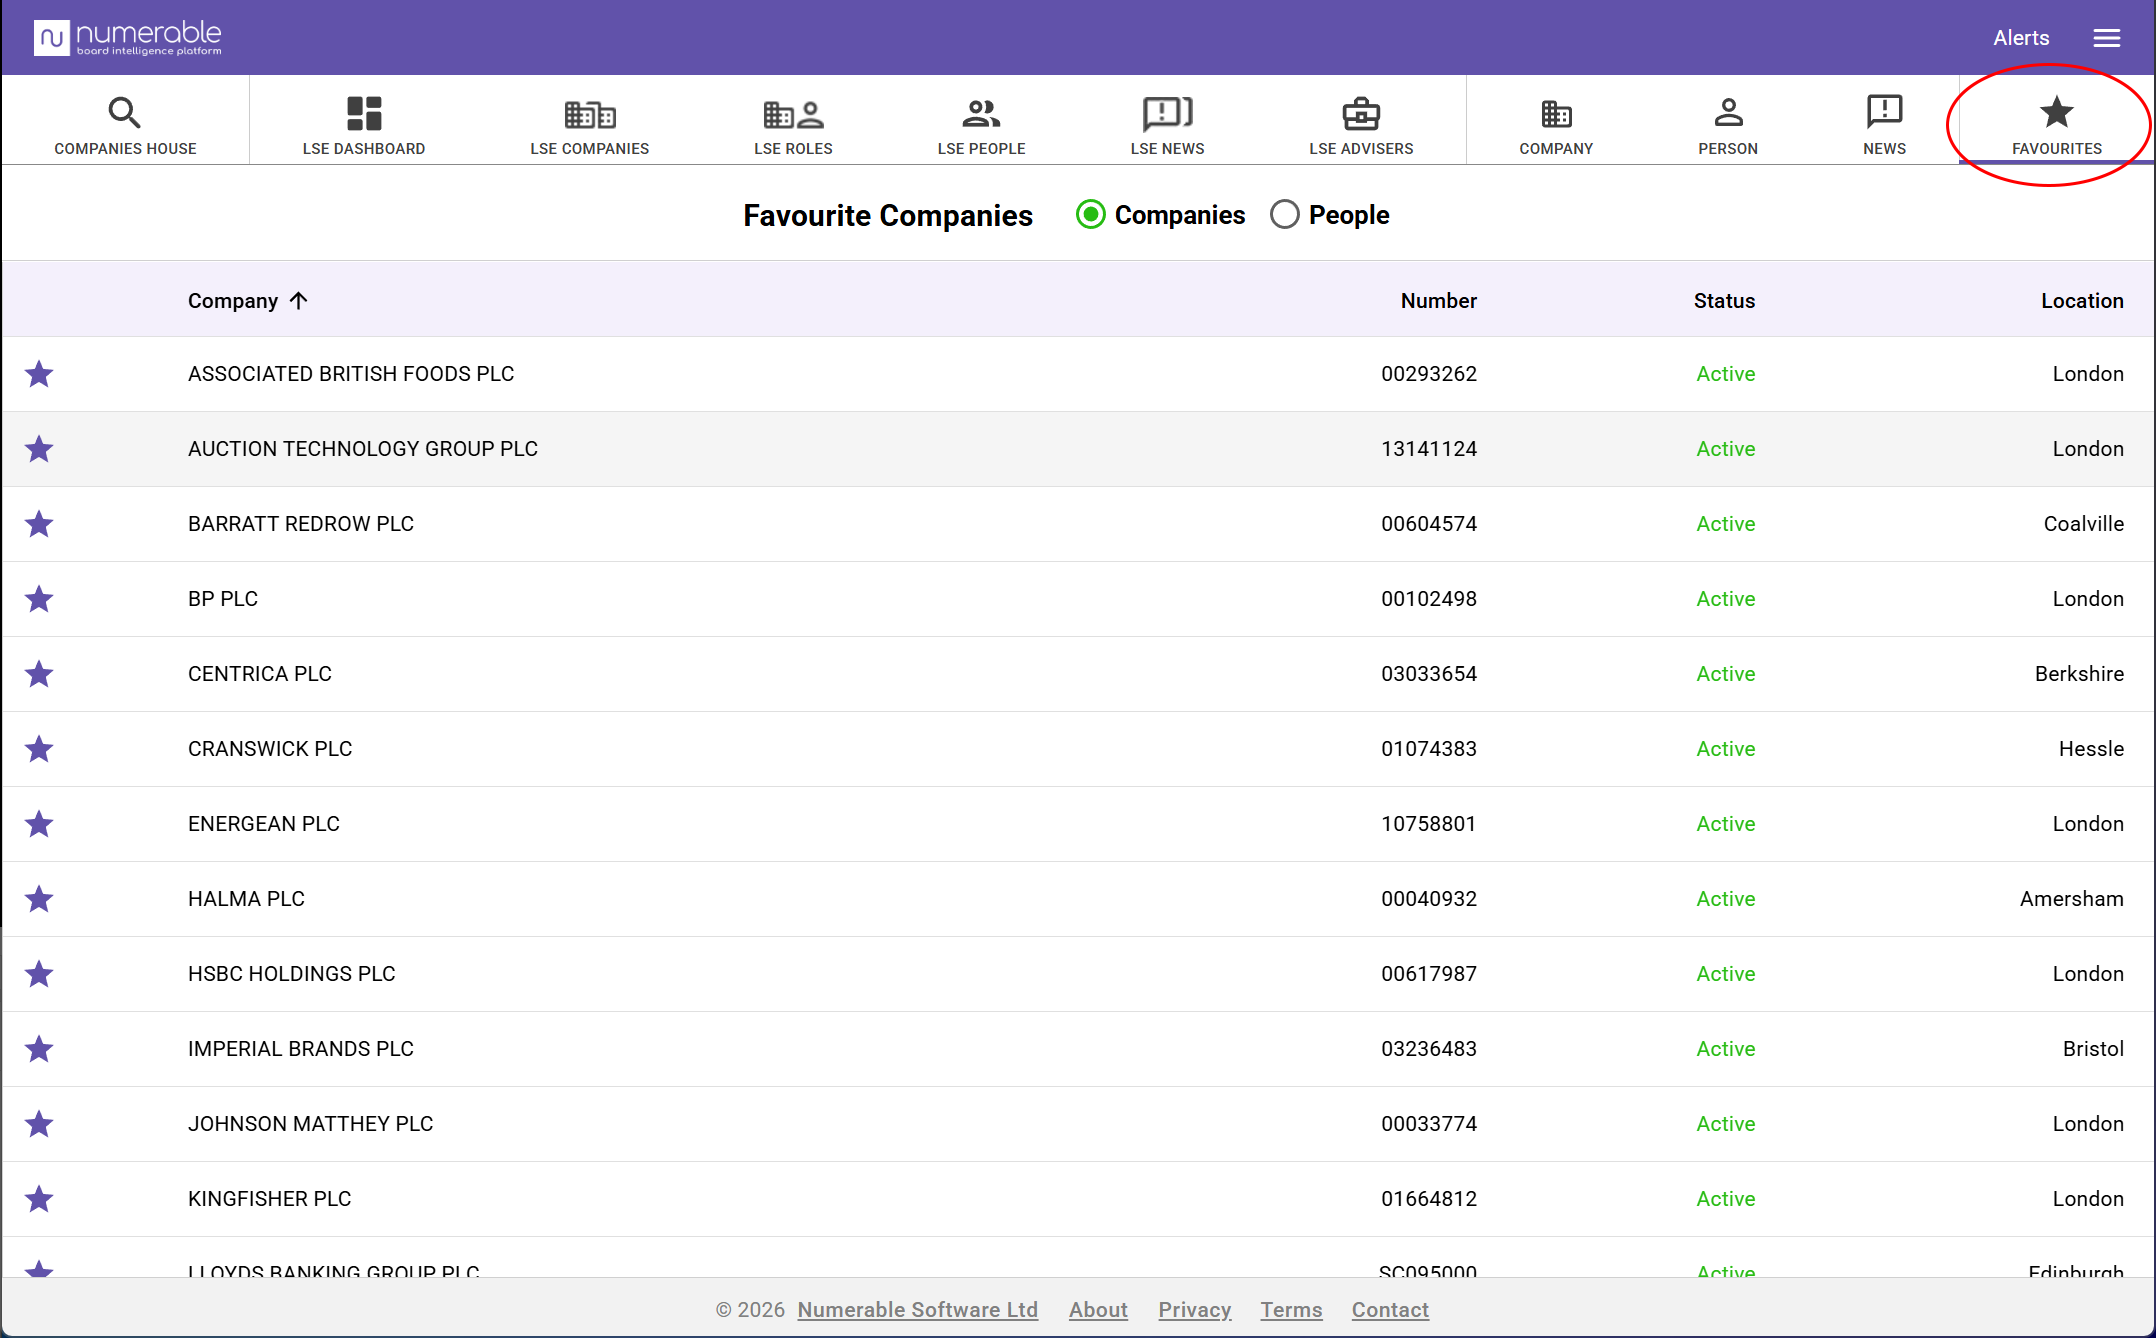Click company number 10758801

pyautogui.click(x=1429, y=824)
